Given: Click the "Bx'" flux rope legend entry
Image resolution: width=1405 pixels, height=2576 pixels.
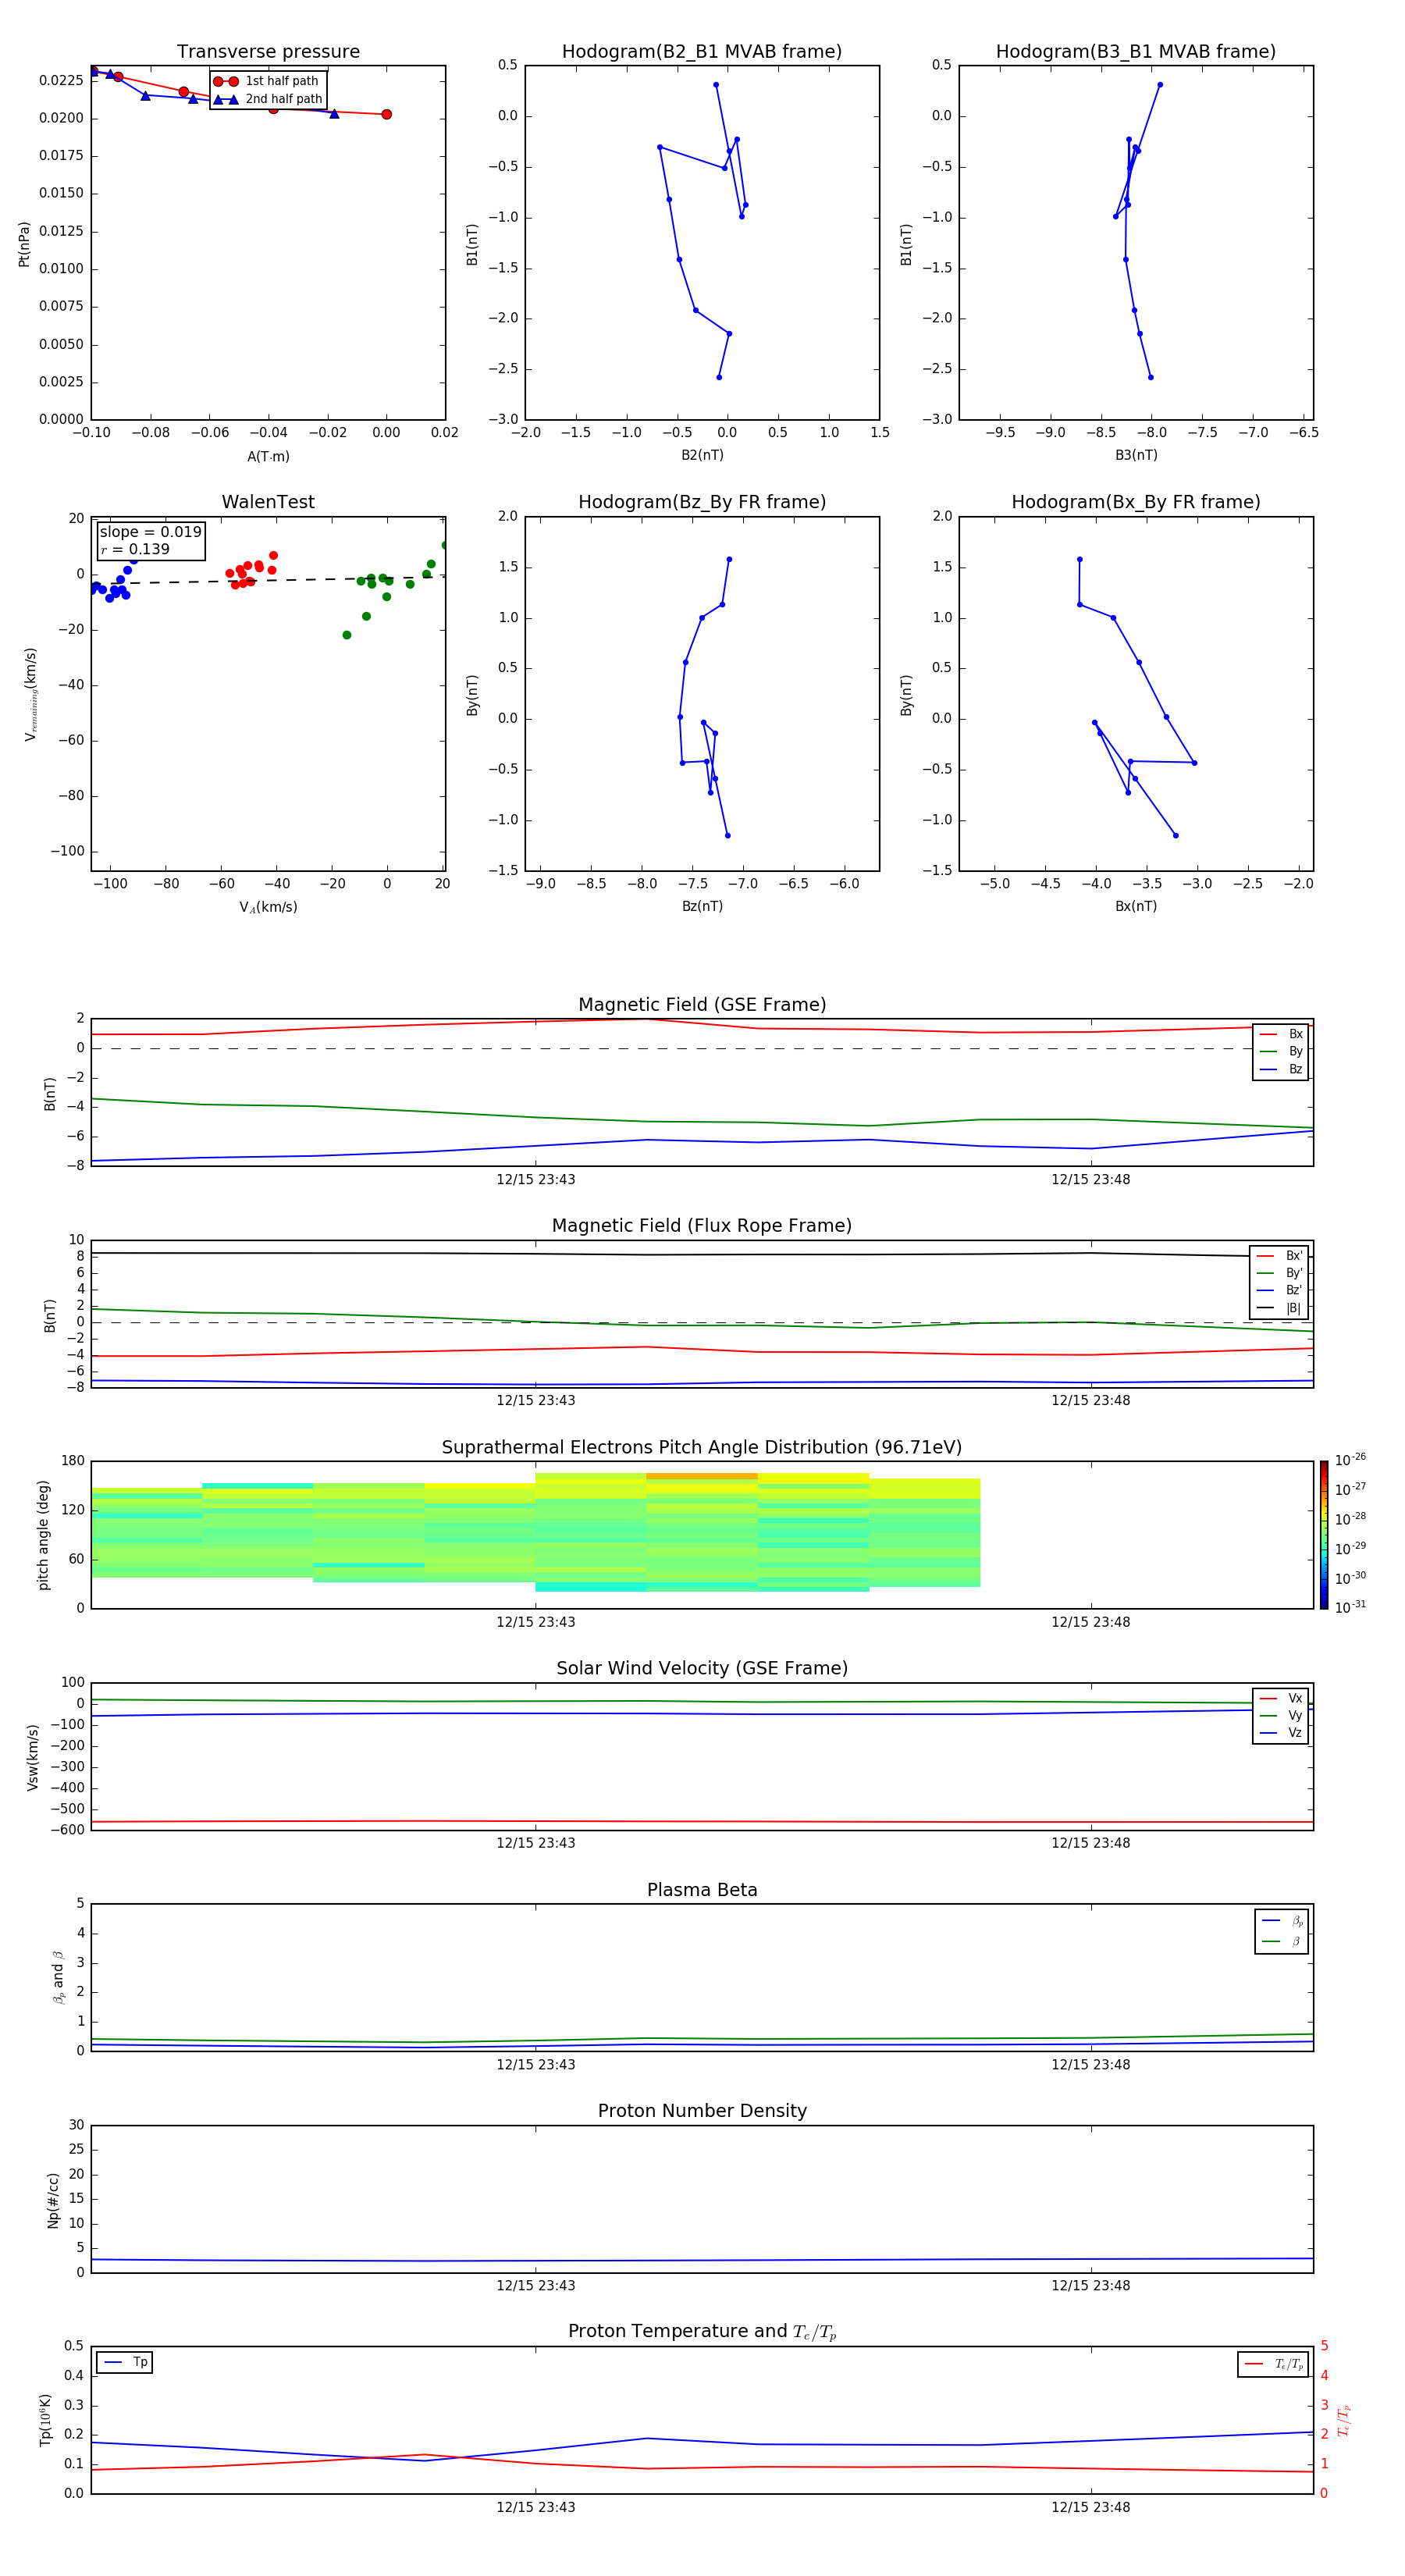Looking at the screenshot, I should pyautogui.click(x=1280, y=1256).
